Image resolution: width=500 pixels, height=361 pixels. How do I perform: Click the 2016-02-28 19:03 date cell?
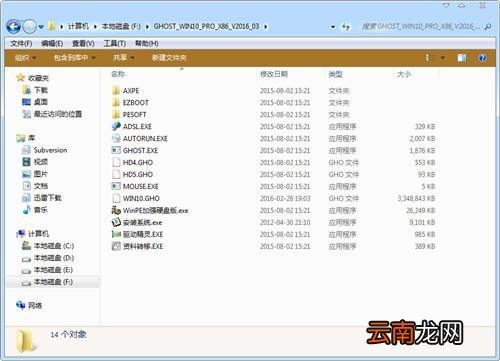tap(285, 198)
